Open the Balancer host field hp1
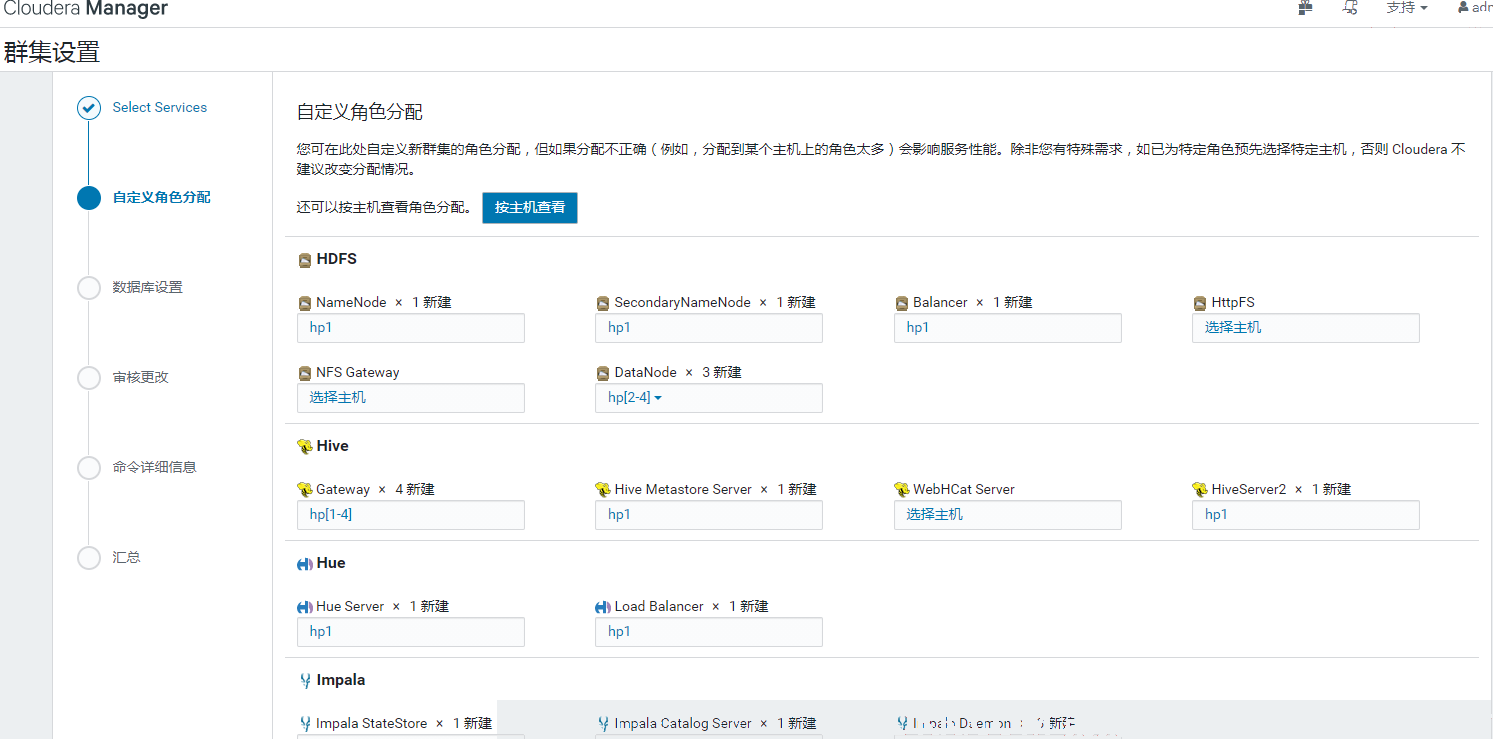This screenshot has width=1493, height=739. 1008,328
